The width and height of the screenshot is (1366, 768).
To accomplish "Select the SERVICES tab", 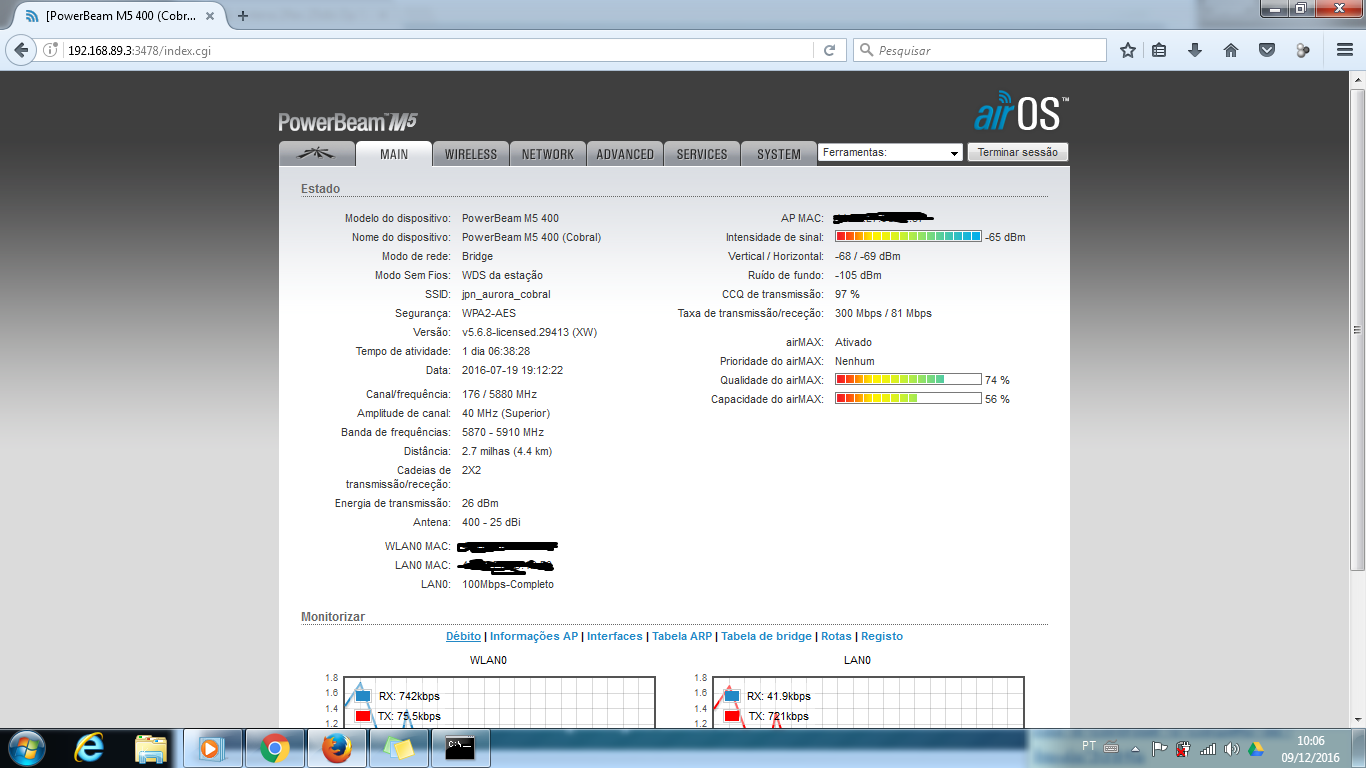I will 702,154.
